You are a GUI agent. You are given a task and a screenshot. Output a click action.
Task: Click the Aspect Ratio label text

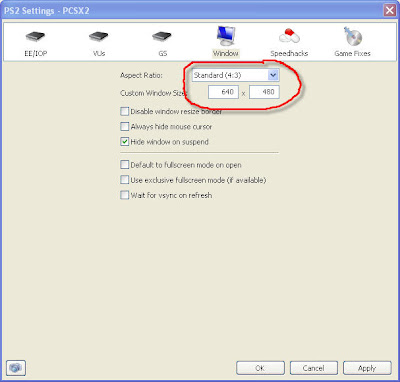click(141, 75)
